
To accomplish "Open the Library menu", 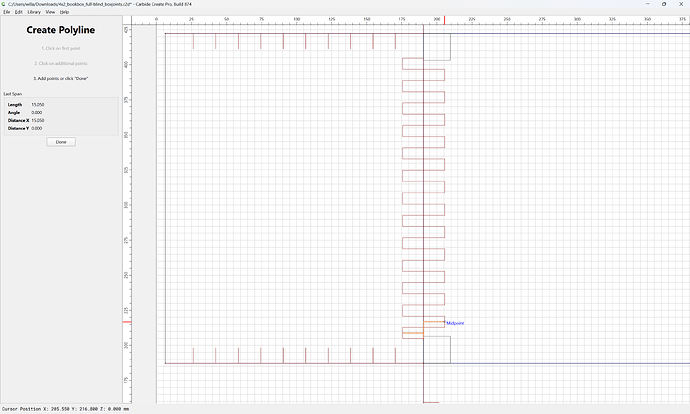I will pyautogui.click(x=34, y=12).
